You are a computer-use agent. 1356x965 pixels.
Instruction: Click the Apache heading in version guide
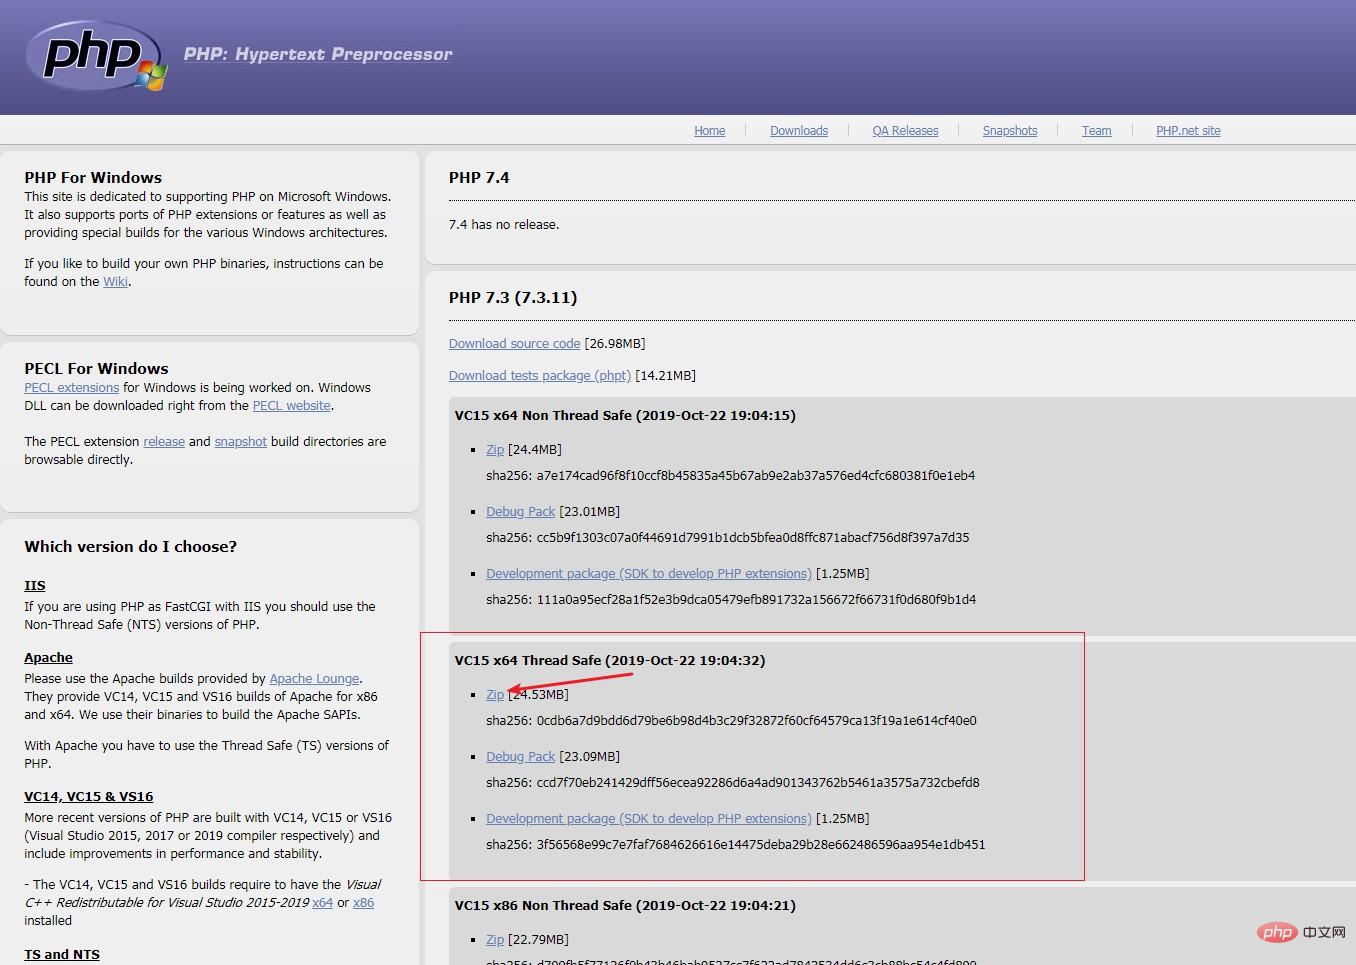point(48,658)
